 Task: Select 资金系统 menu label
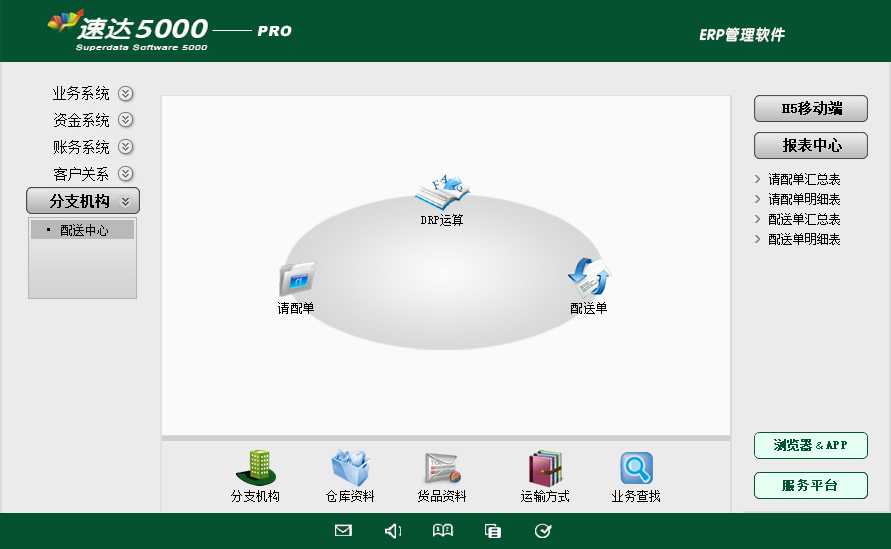81,120
